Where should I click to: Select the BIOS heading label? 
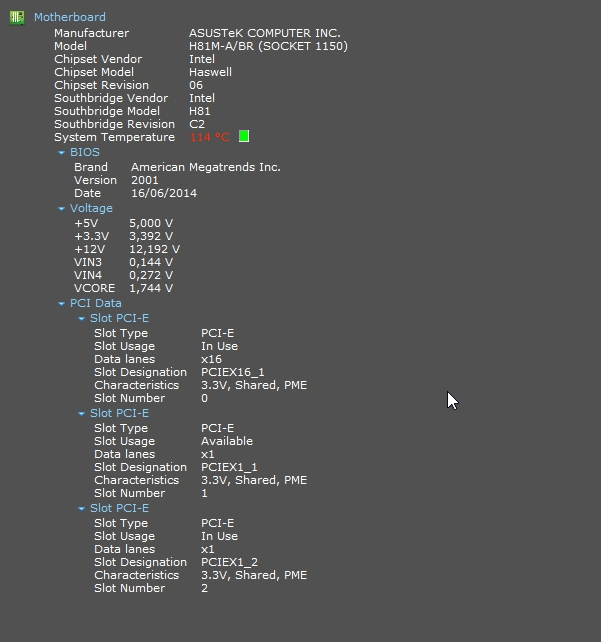tap(85, 152)
